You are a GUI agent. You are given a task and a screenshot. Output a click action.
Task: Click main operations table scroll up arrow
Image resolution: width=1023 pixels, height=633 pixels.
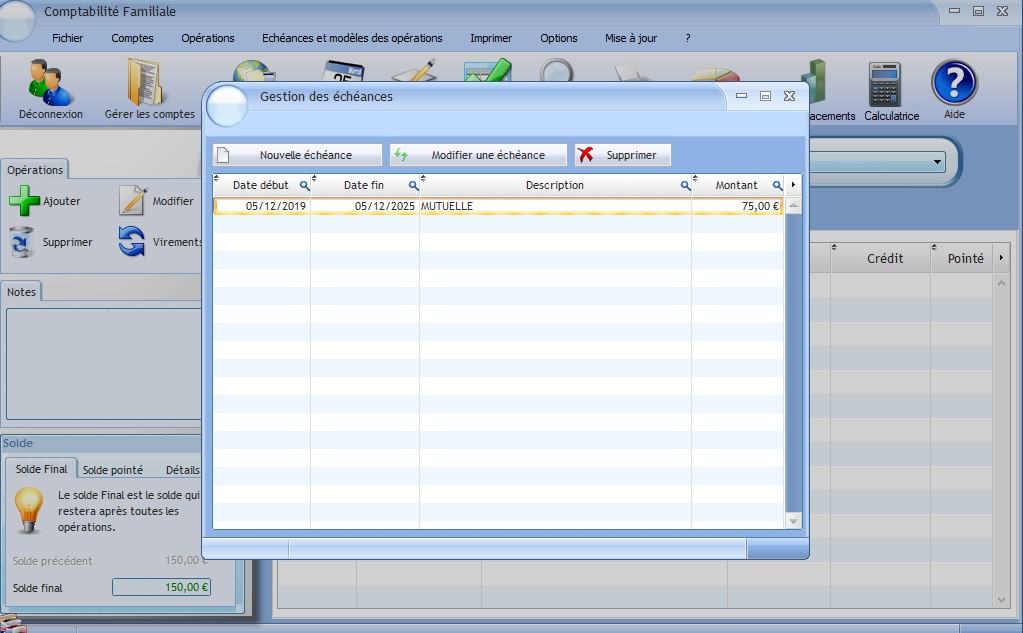pyautogui.click(x=1001, y=283)
